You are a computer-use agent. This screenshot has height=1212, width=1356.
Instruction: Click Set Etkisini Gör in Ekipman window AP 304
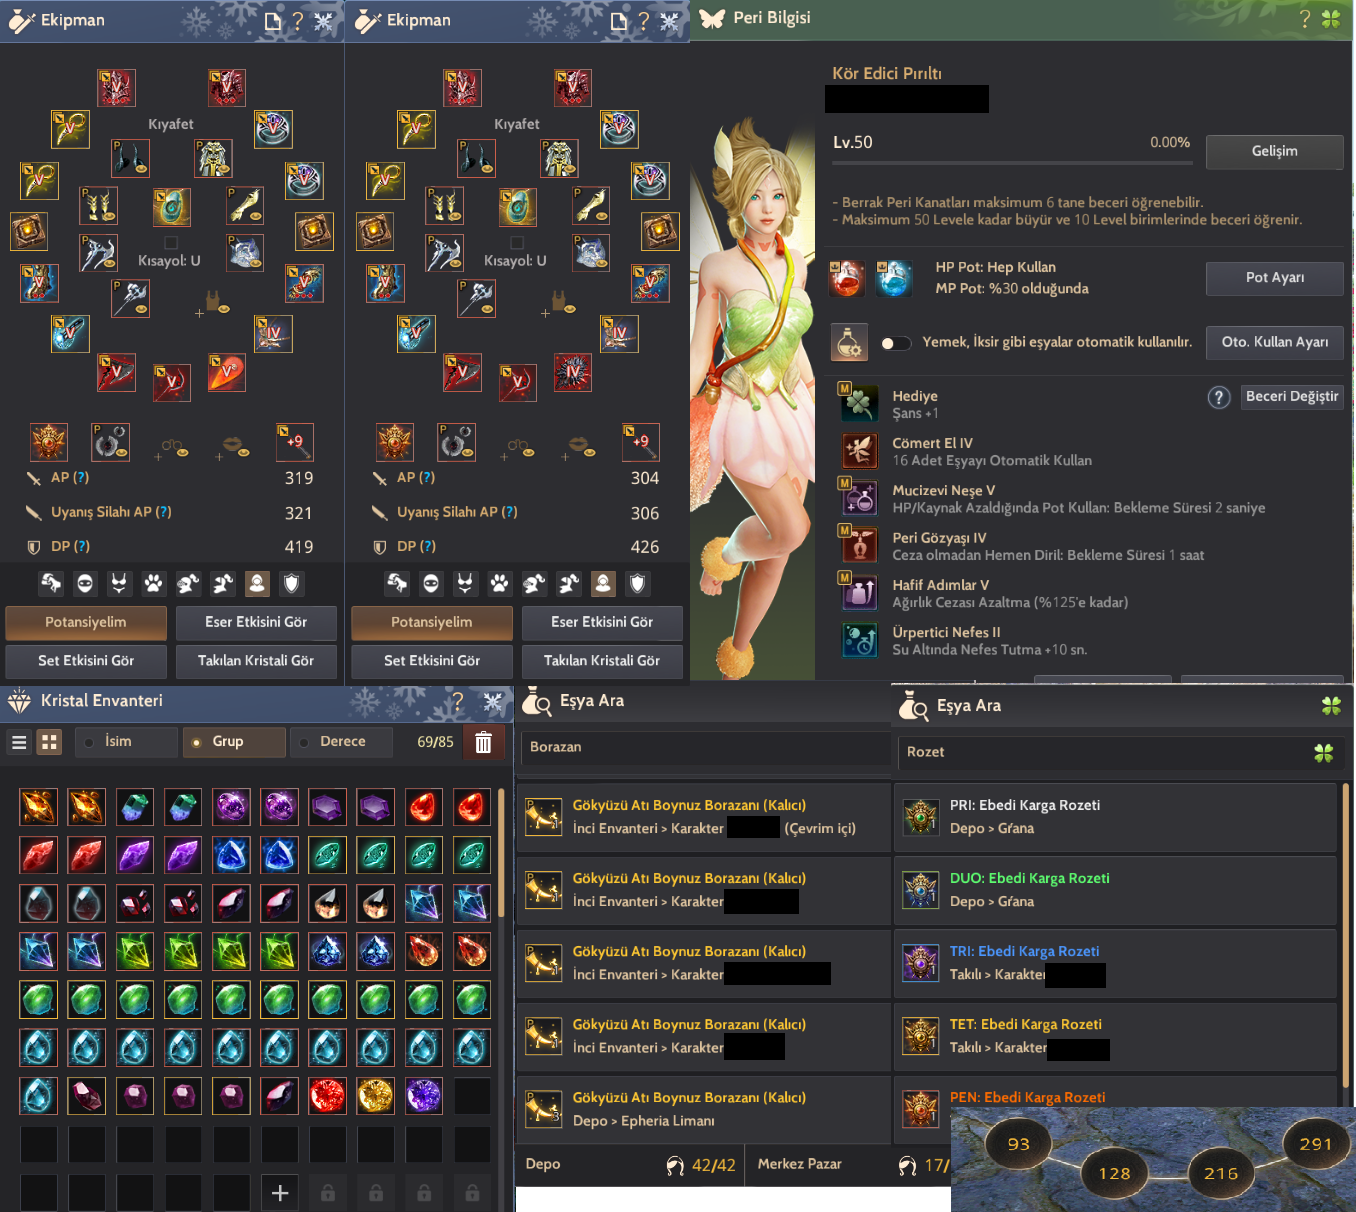tap(432, 662)
